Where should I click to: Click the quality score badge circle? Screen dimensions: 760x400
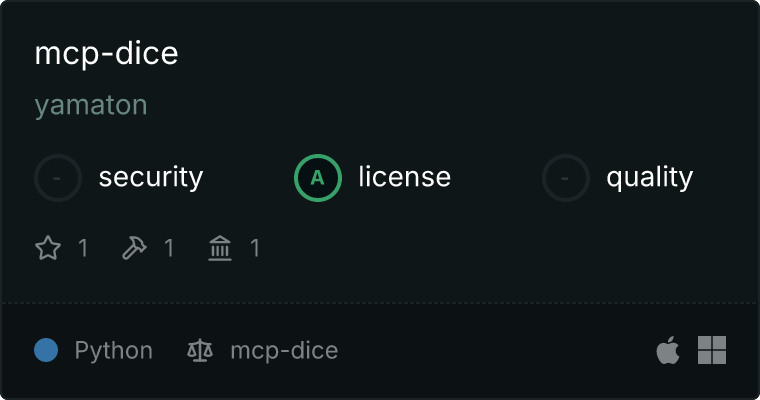click(566, 178)
